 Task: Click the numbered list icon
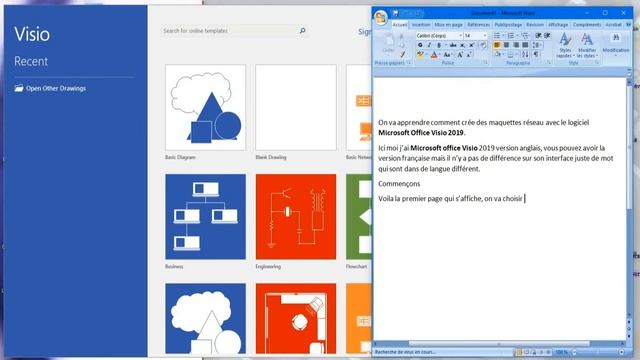click(511, 36)
